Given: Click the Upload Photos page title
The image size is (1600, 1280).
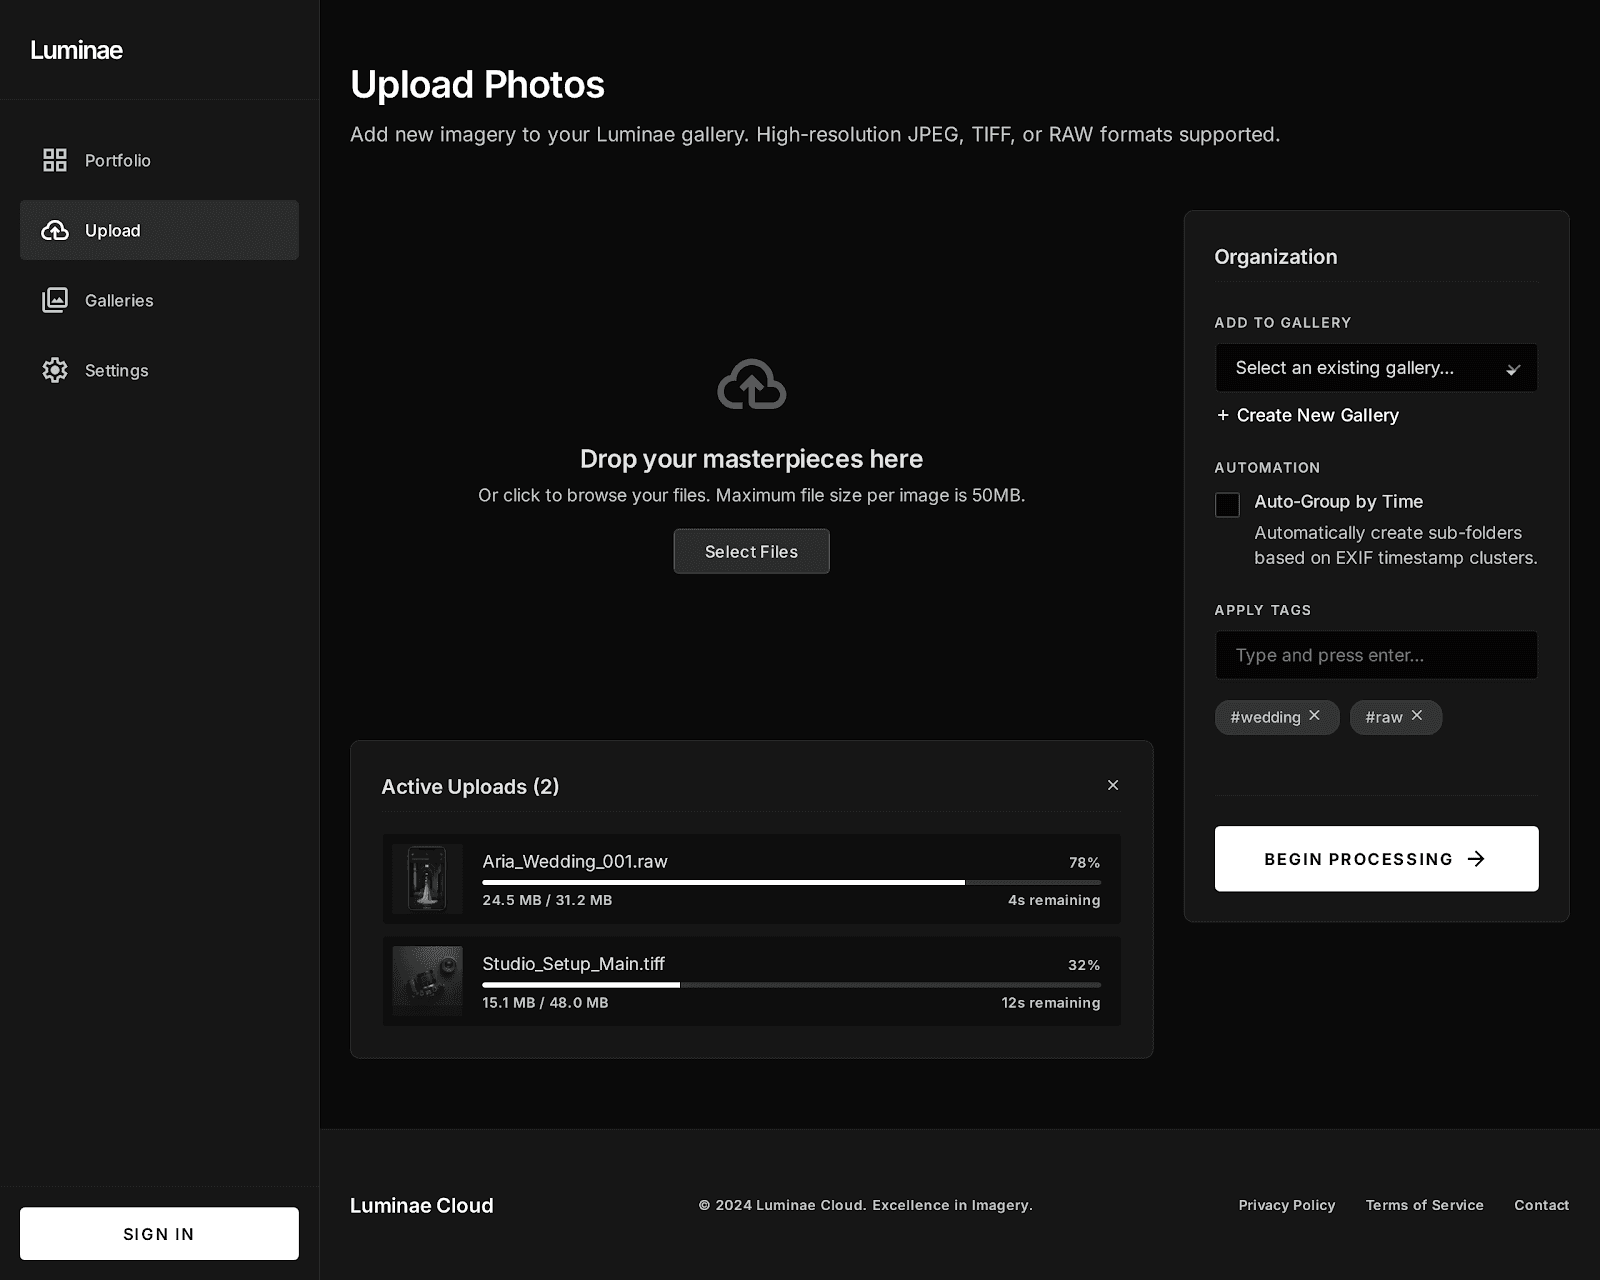Looking at the screenshot, I should coord(477,85).
